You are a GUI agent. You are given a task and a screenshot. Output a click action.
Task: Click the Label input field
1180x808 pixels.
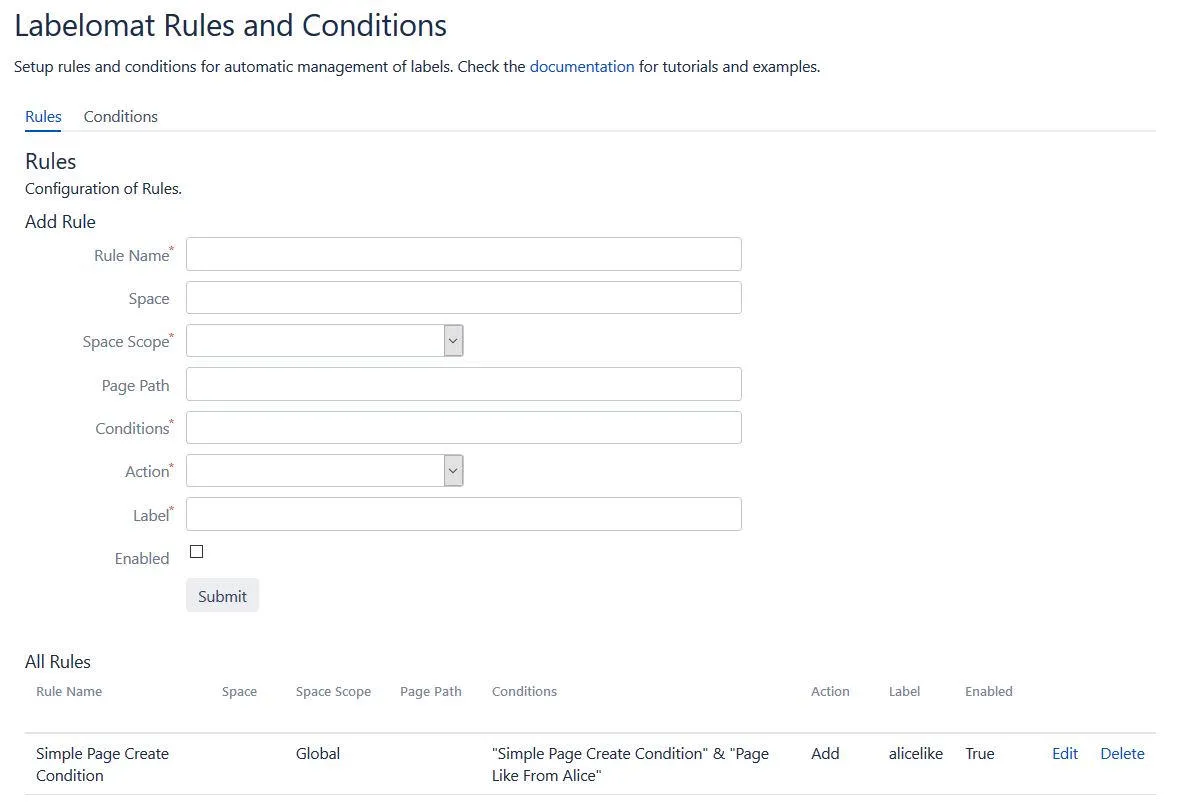[464, 514]
